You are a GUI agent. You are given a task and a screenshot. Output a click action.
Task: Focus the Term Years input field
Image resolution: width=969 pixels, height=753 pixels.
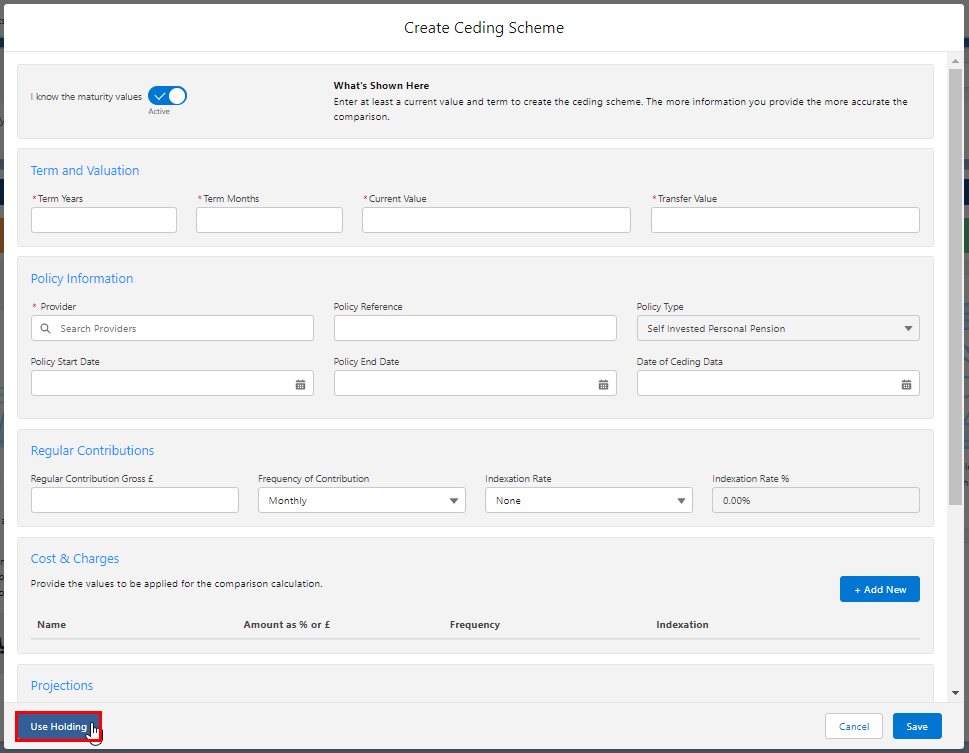(x=104, y=220)
